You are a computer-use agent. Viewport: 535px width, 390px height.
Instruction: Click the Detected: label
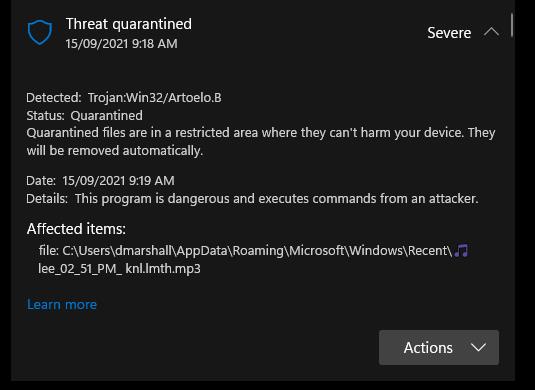(x=54, y=98)
